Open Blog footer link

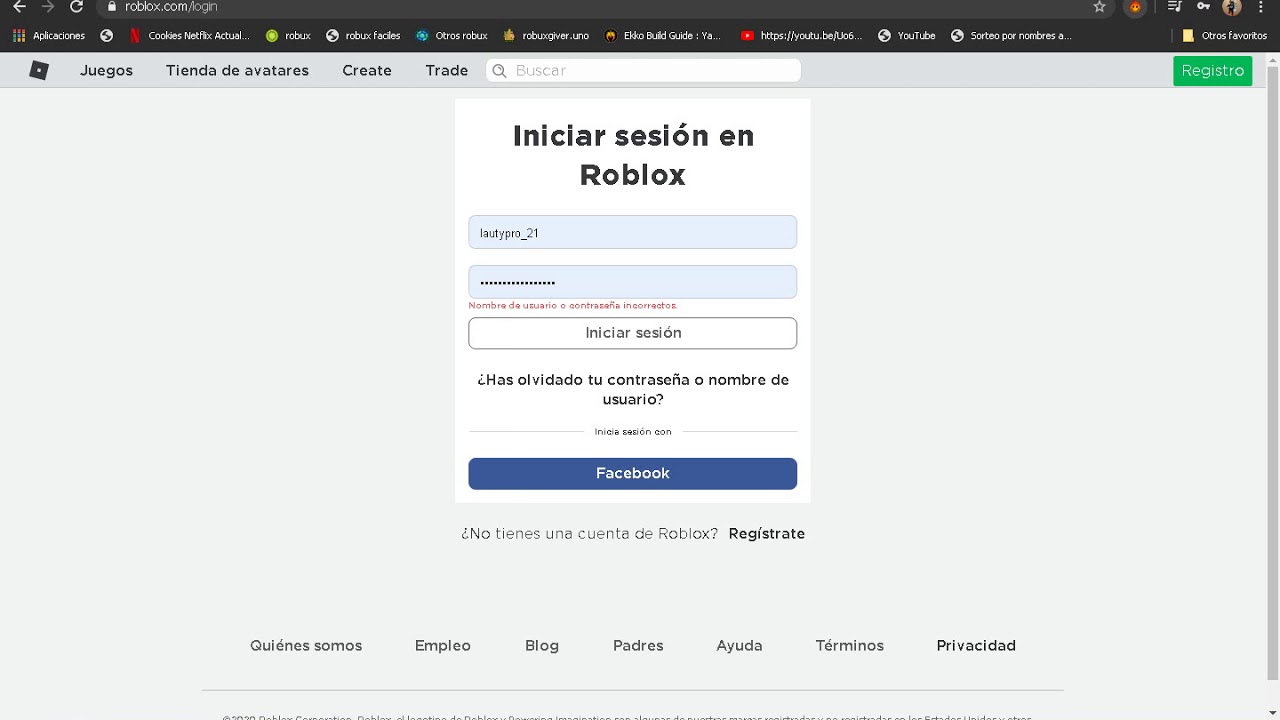tap(542, 645)
